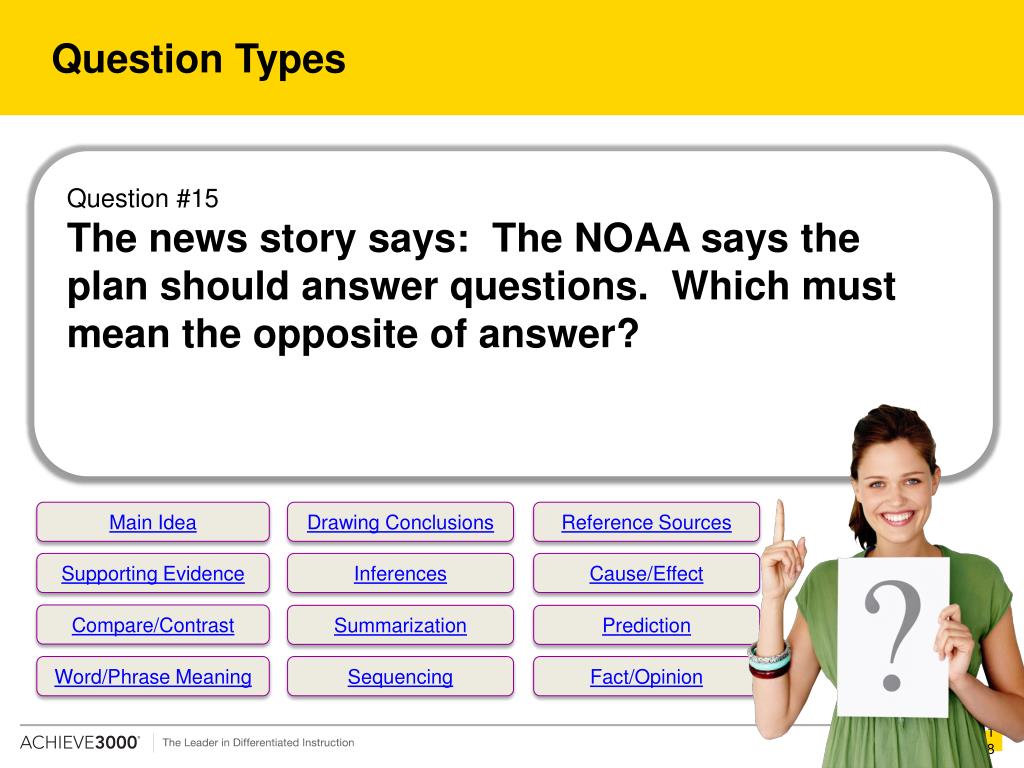
Task: Click the Question #15 label
Action: [142, 199]
